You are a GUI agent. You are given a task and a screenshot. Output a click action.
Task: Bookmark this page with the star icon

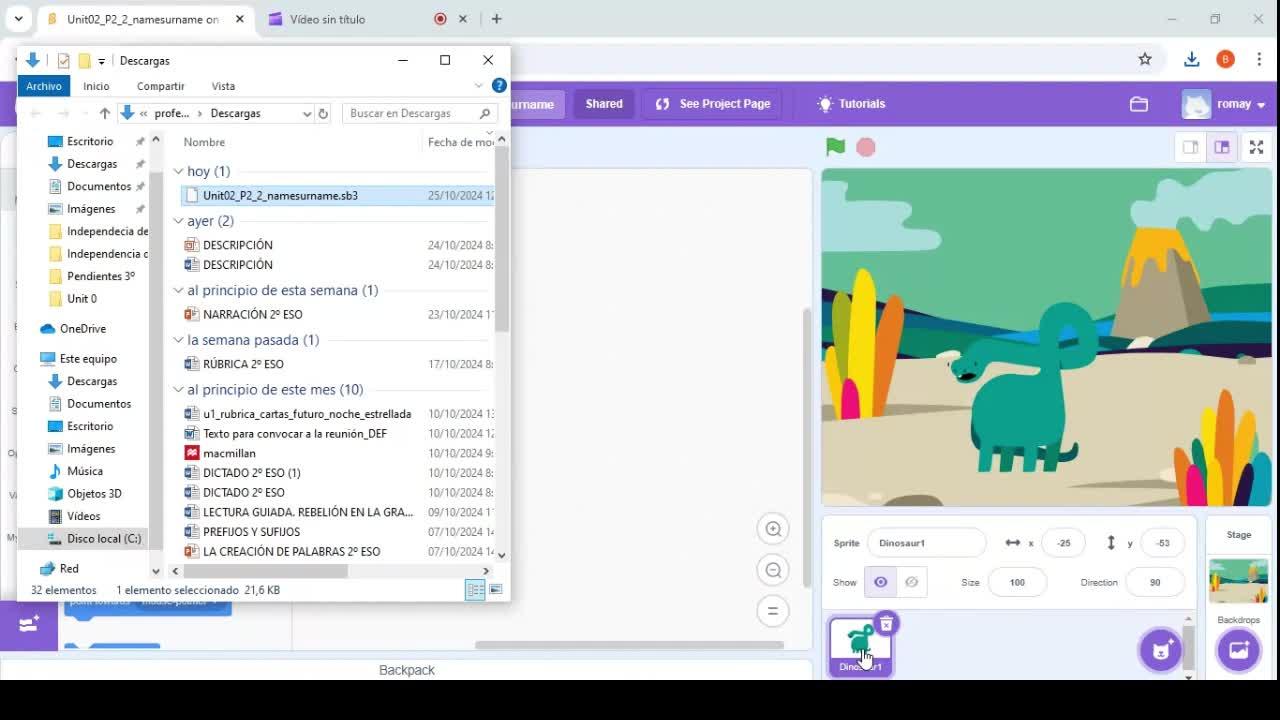pos(1145,59)
